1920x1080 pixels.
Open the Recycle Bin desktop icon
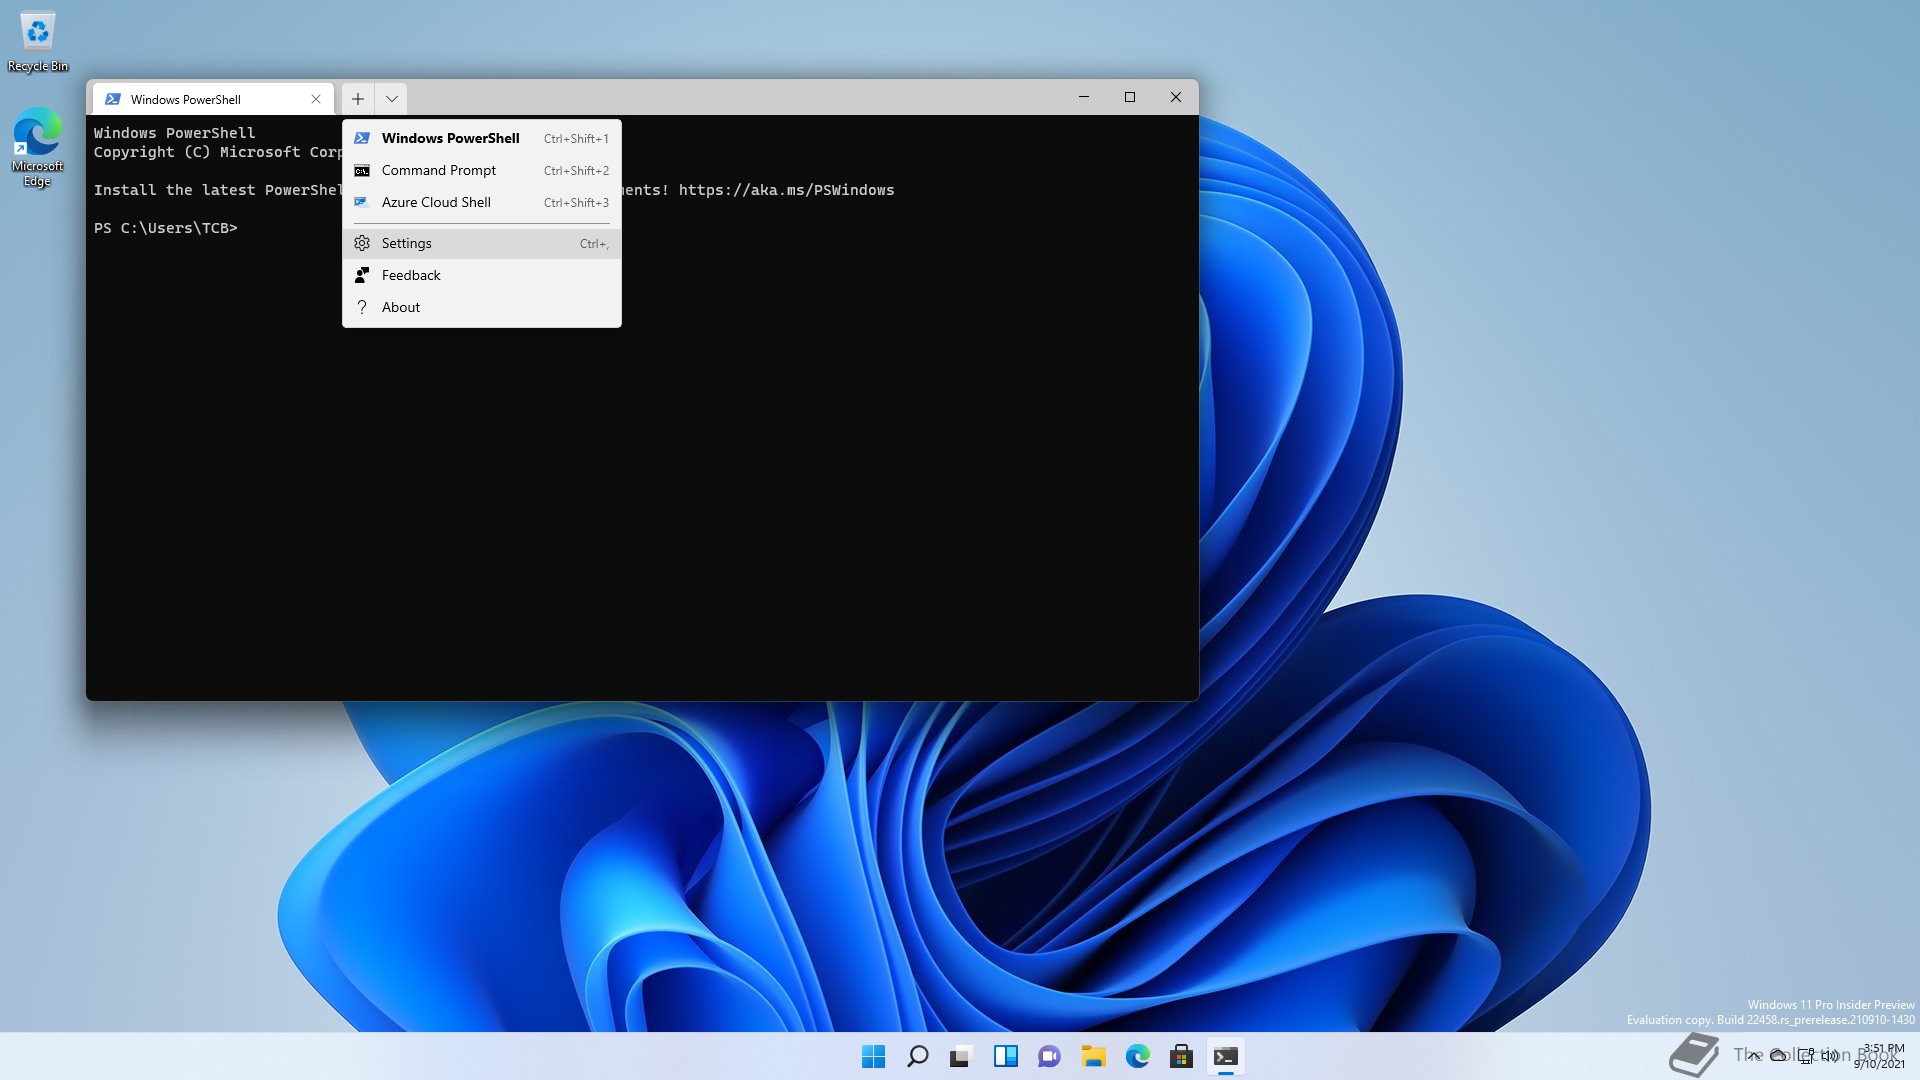[38, 42]
